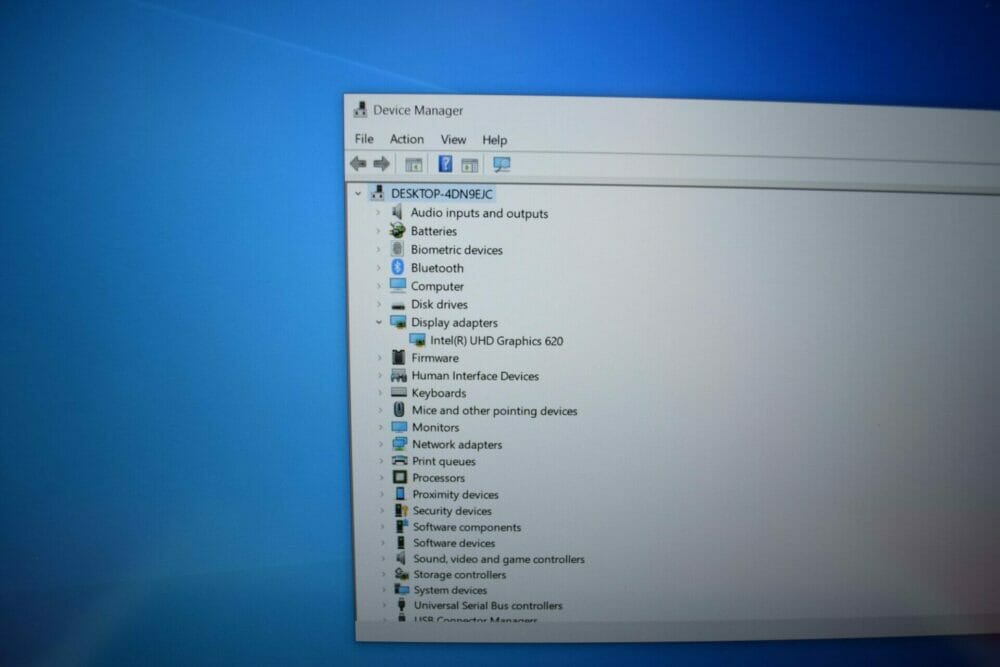Collapse the DESKTOP-4DN9EJC root node arrow
This screenshot has height=667, width=1000.
[358, 193]
